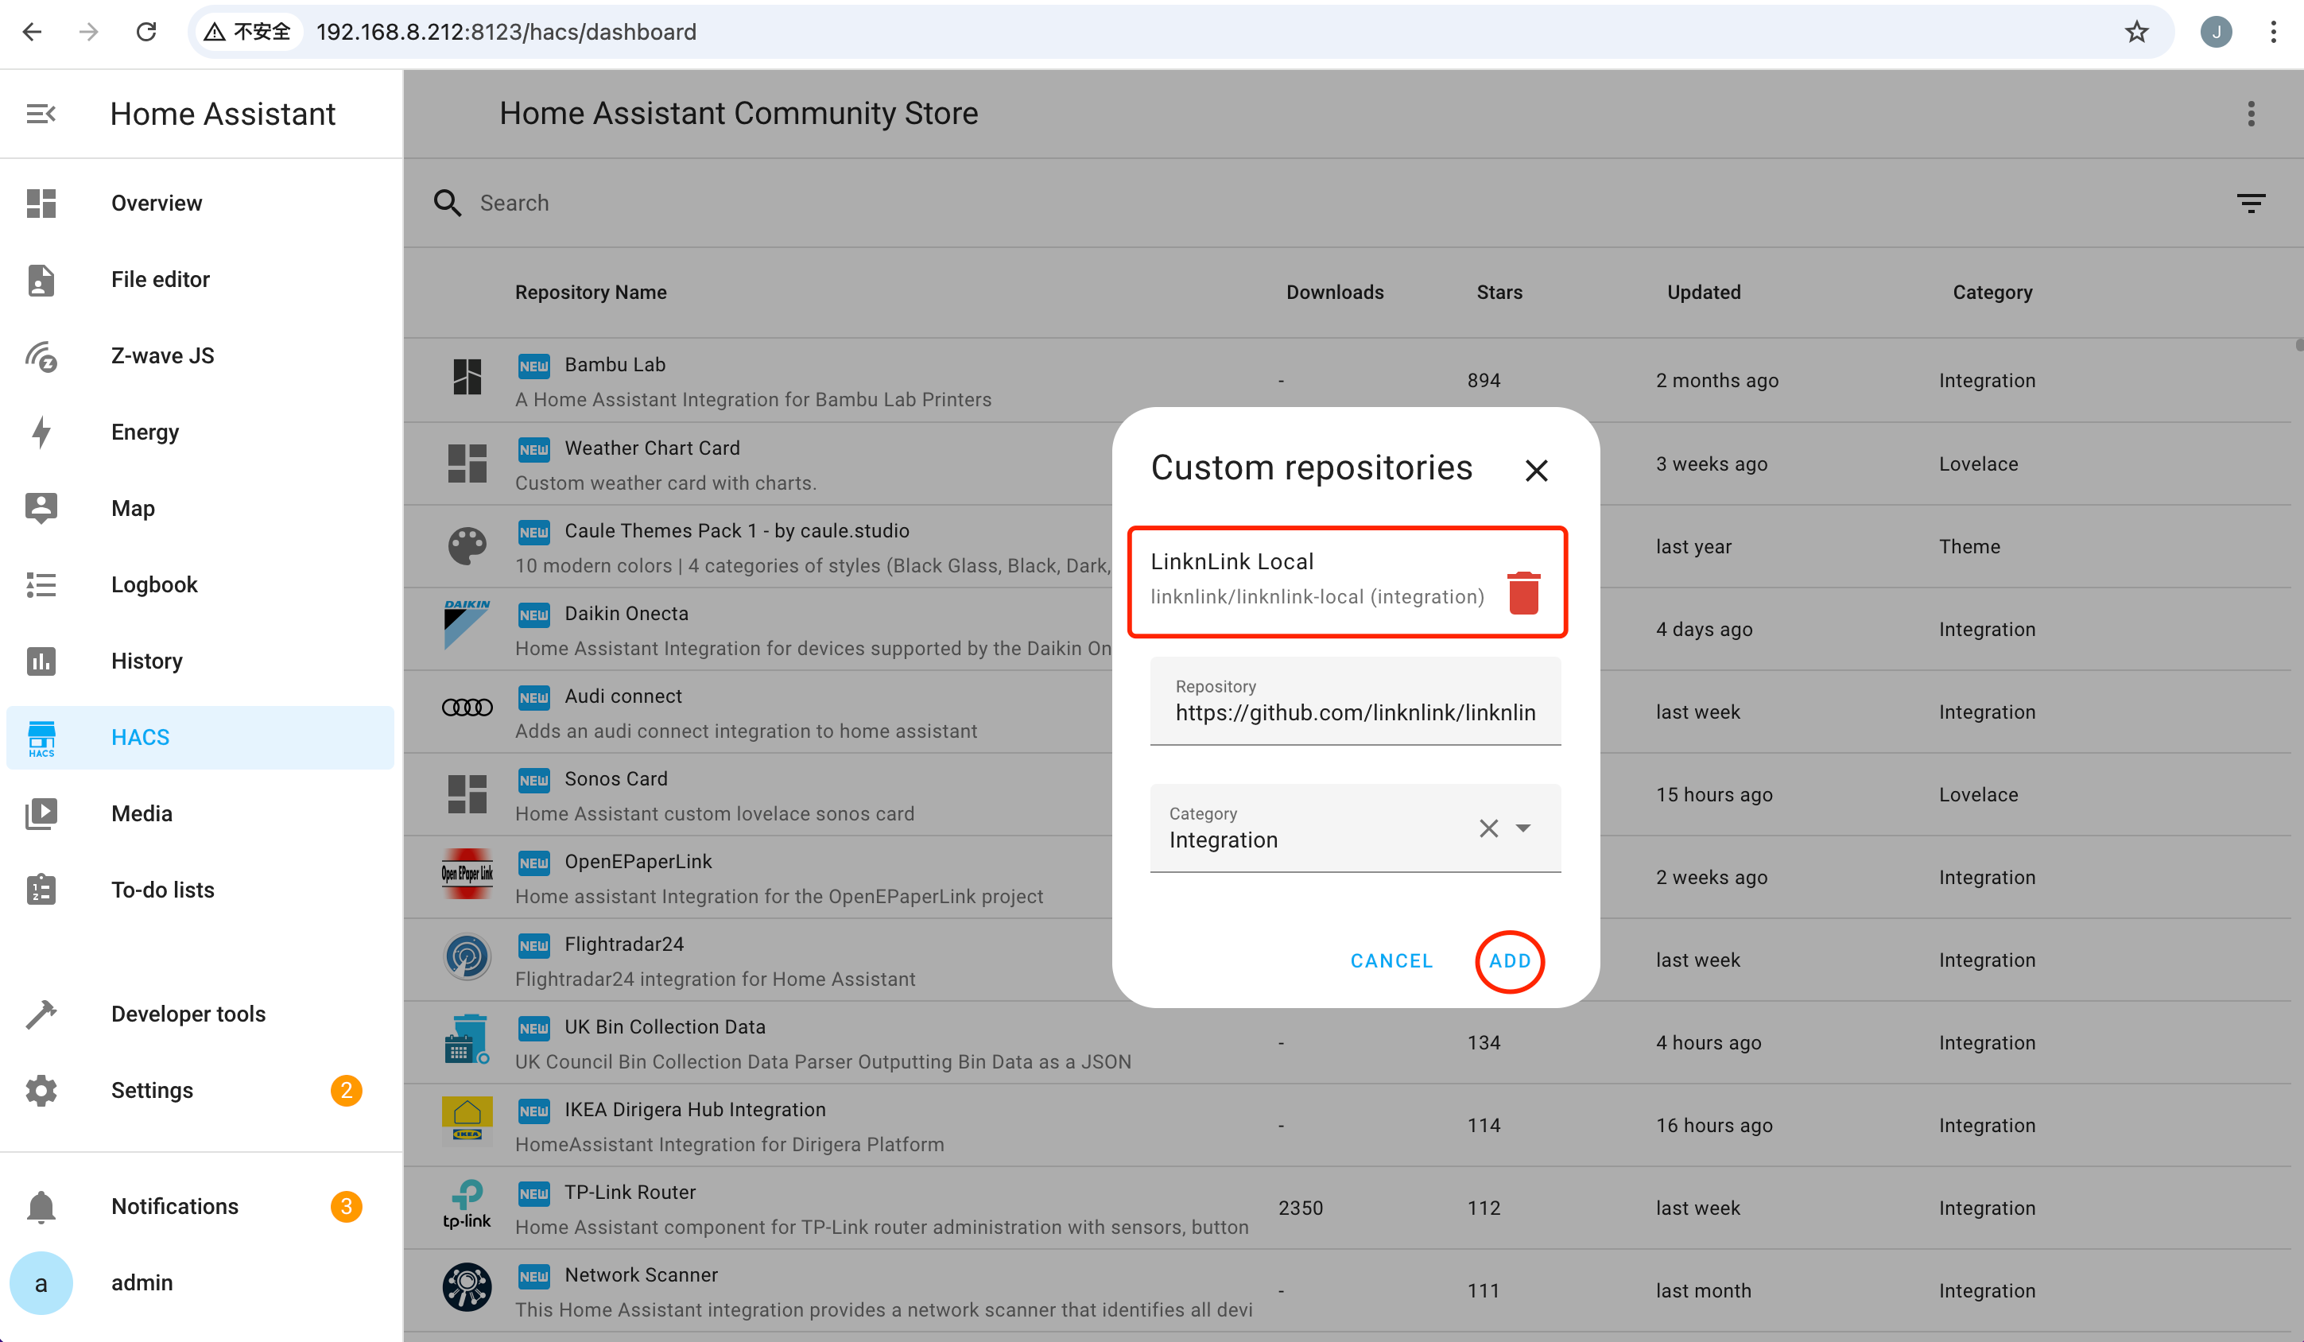
Task: Bookmark this page with the star icon
Action: 2136,32
